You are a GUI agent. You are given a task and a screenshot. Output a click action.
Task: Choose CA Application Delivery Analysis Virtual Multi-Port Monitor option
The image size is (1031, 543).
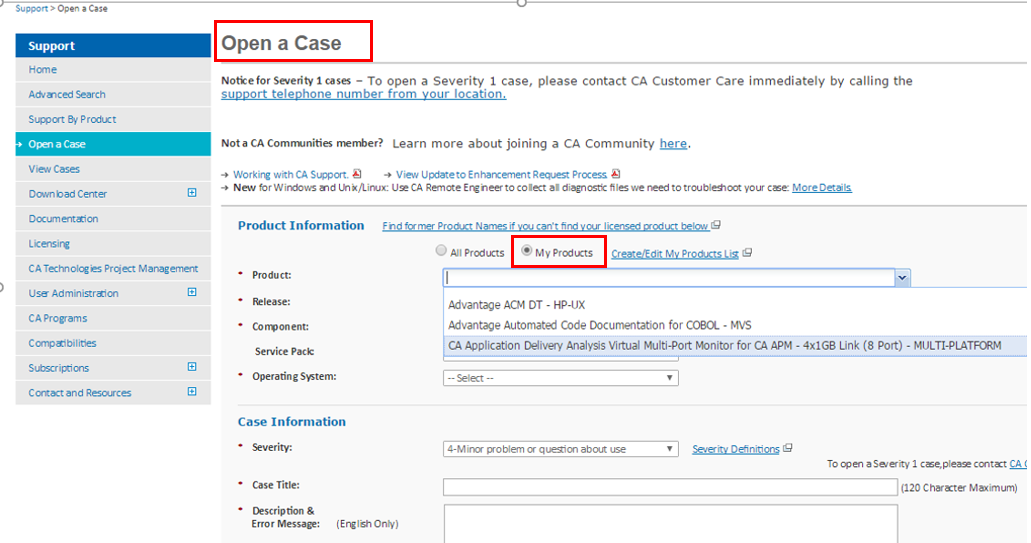(735, 346)
